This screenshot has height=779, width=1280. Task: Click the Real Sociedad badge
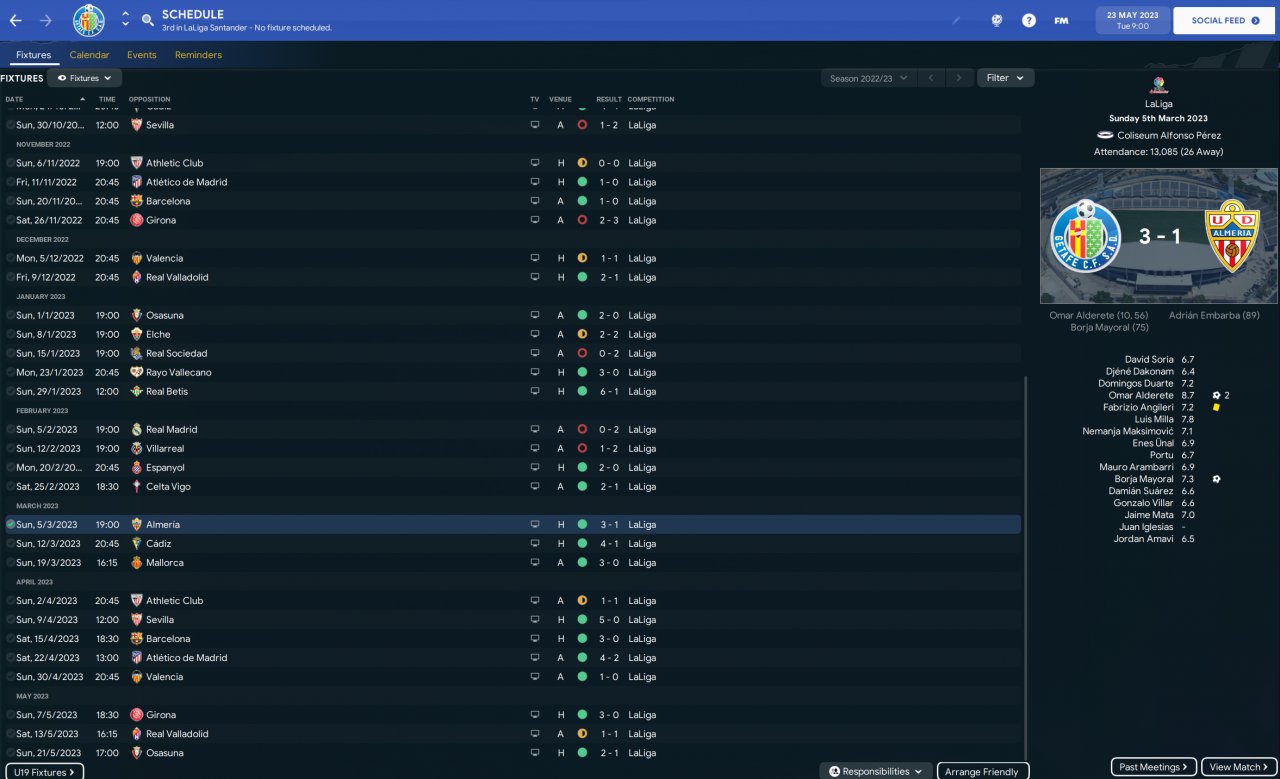137,353
